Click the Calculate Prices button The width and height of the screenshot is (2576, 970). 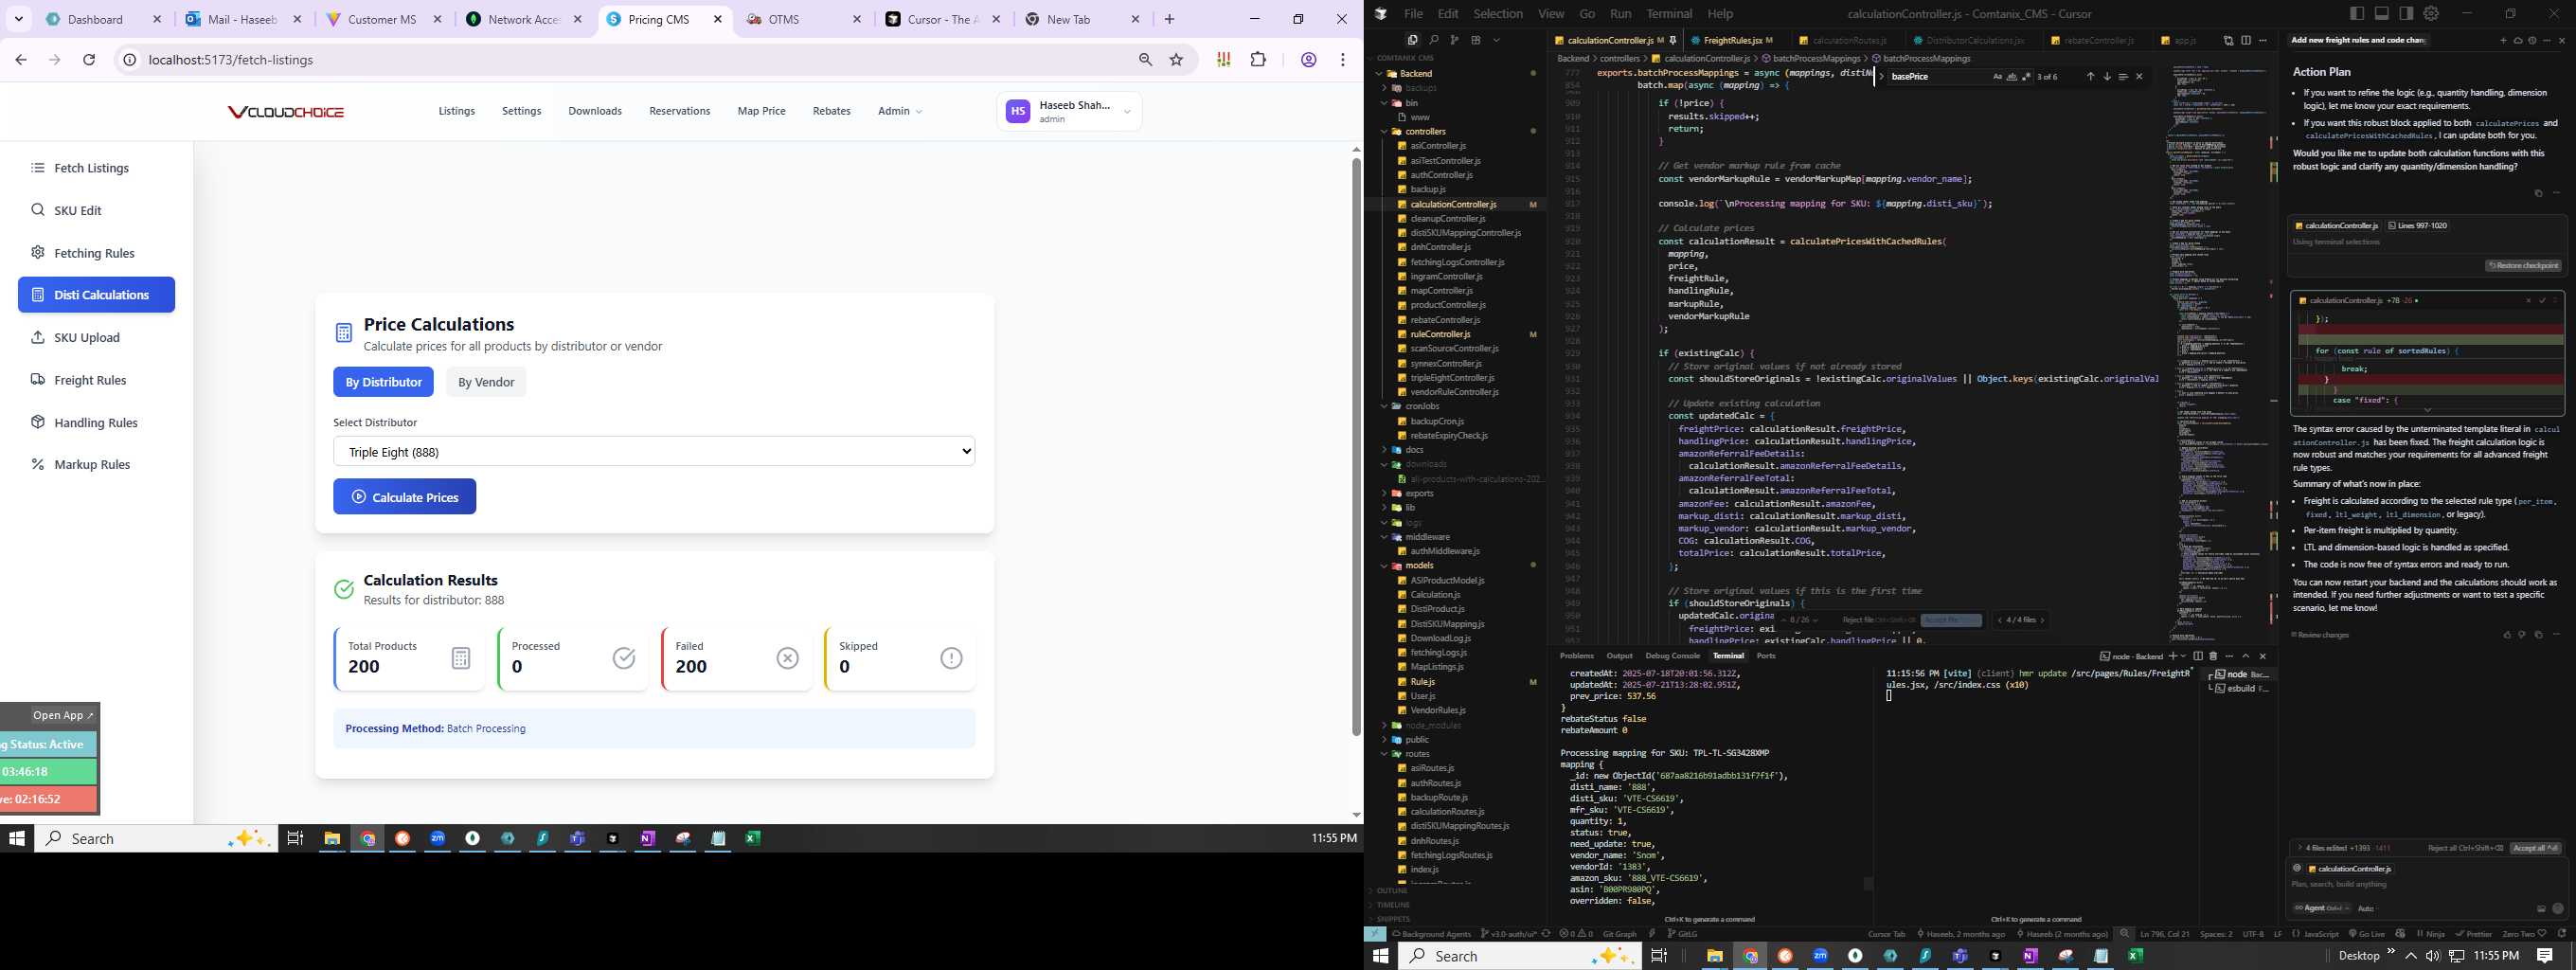click(405, 497)
